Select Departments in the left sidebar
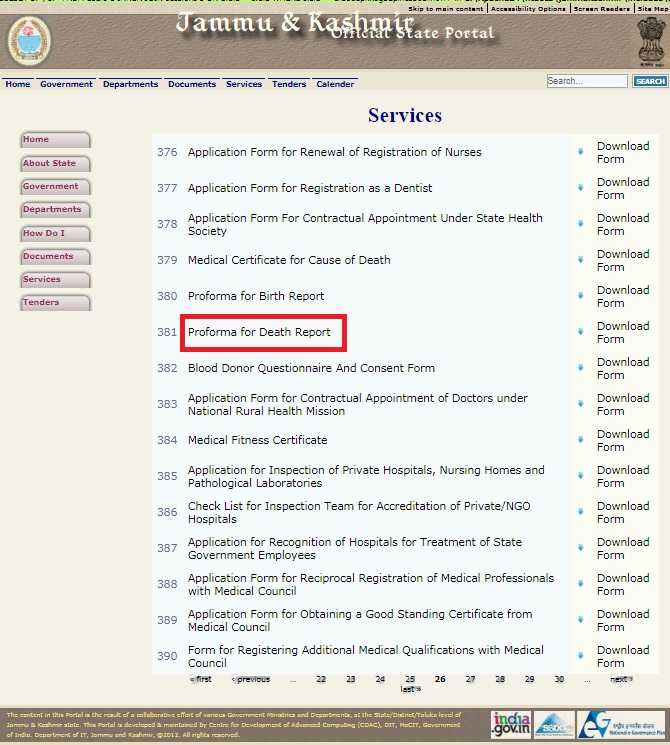Viewport: 670px width, 745px height. click(x=53, y=210)
